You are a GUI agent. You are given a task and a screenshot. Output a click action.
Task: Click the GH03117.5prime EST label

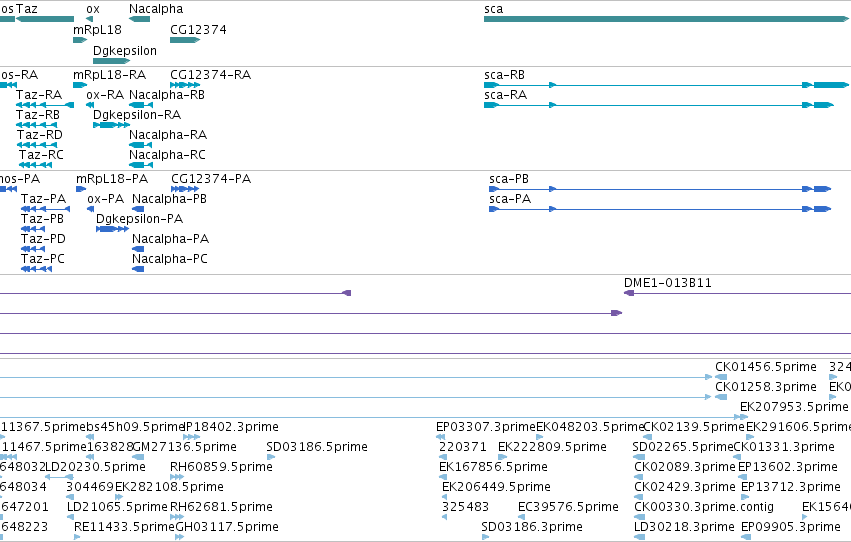pos(227,528)
